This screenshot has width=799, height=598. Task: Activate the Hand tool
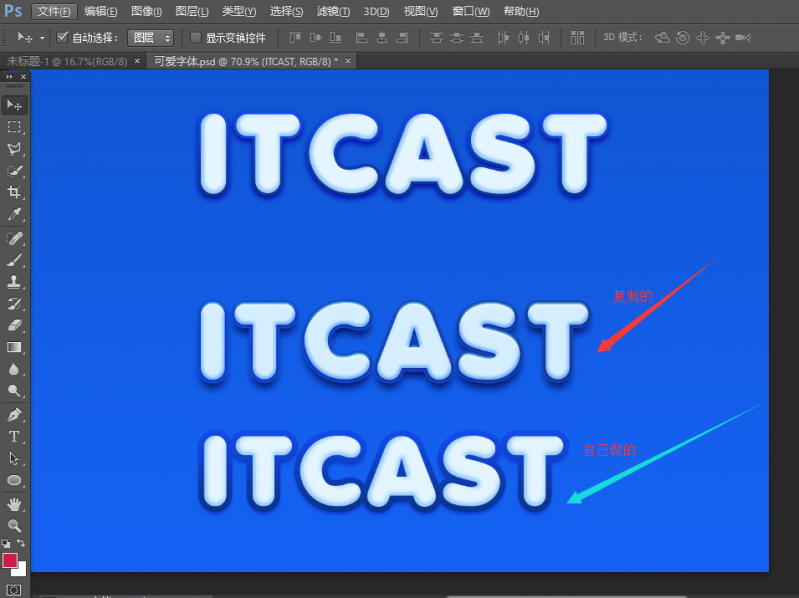(x=14, y=503)
